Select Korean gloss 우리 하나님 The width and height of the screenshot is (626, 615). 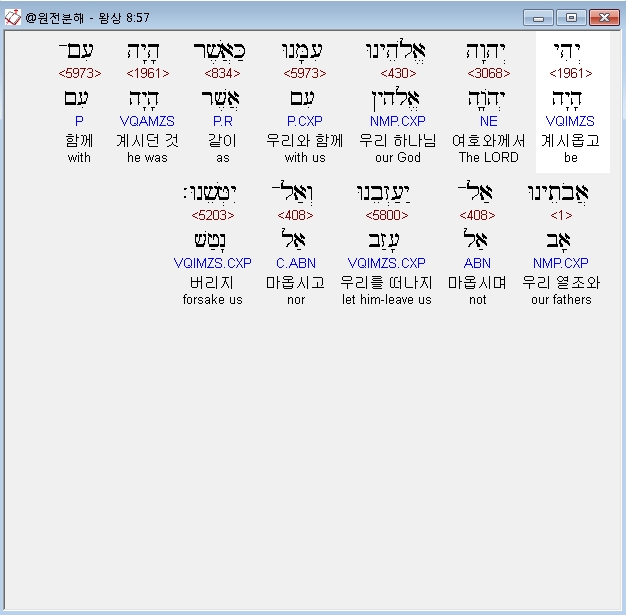coord(398,141)
